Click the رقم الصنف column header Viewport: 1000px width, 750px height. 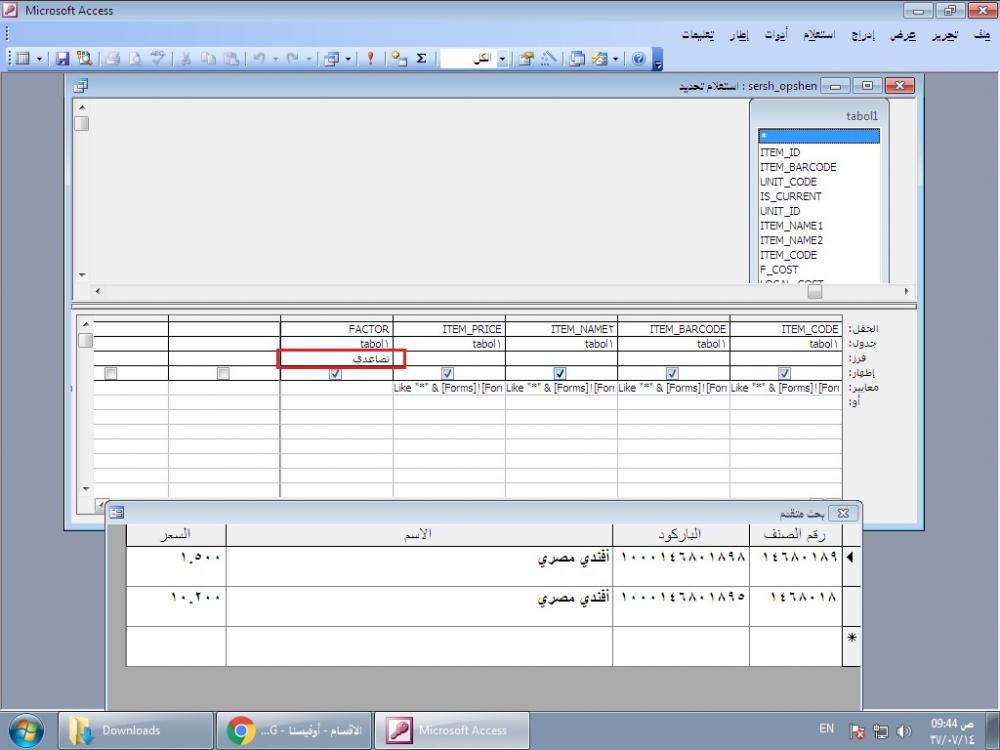click(x=795, y=535)
